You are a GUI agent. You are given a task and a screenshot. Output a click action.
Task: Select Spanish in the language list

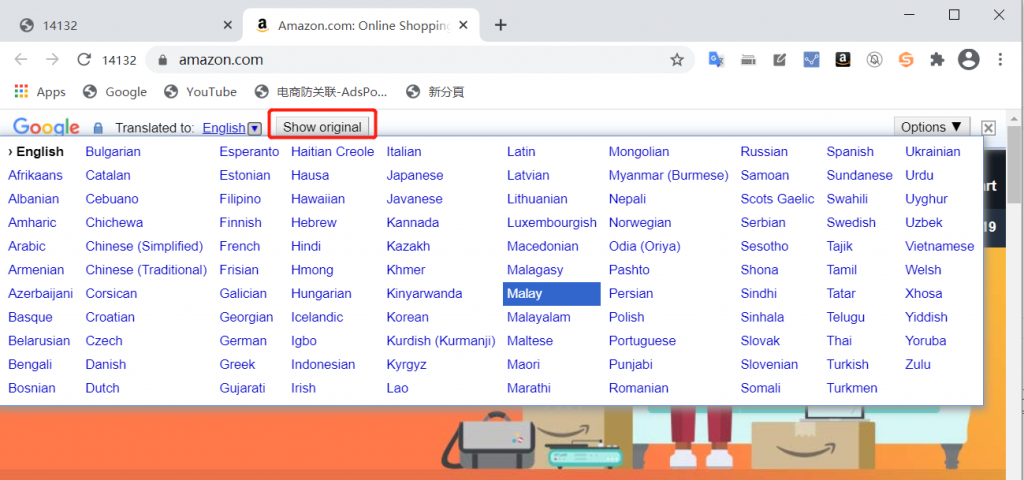tap(850, 152)
